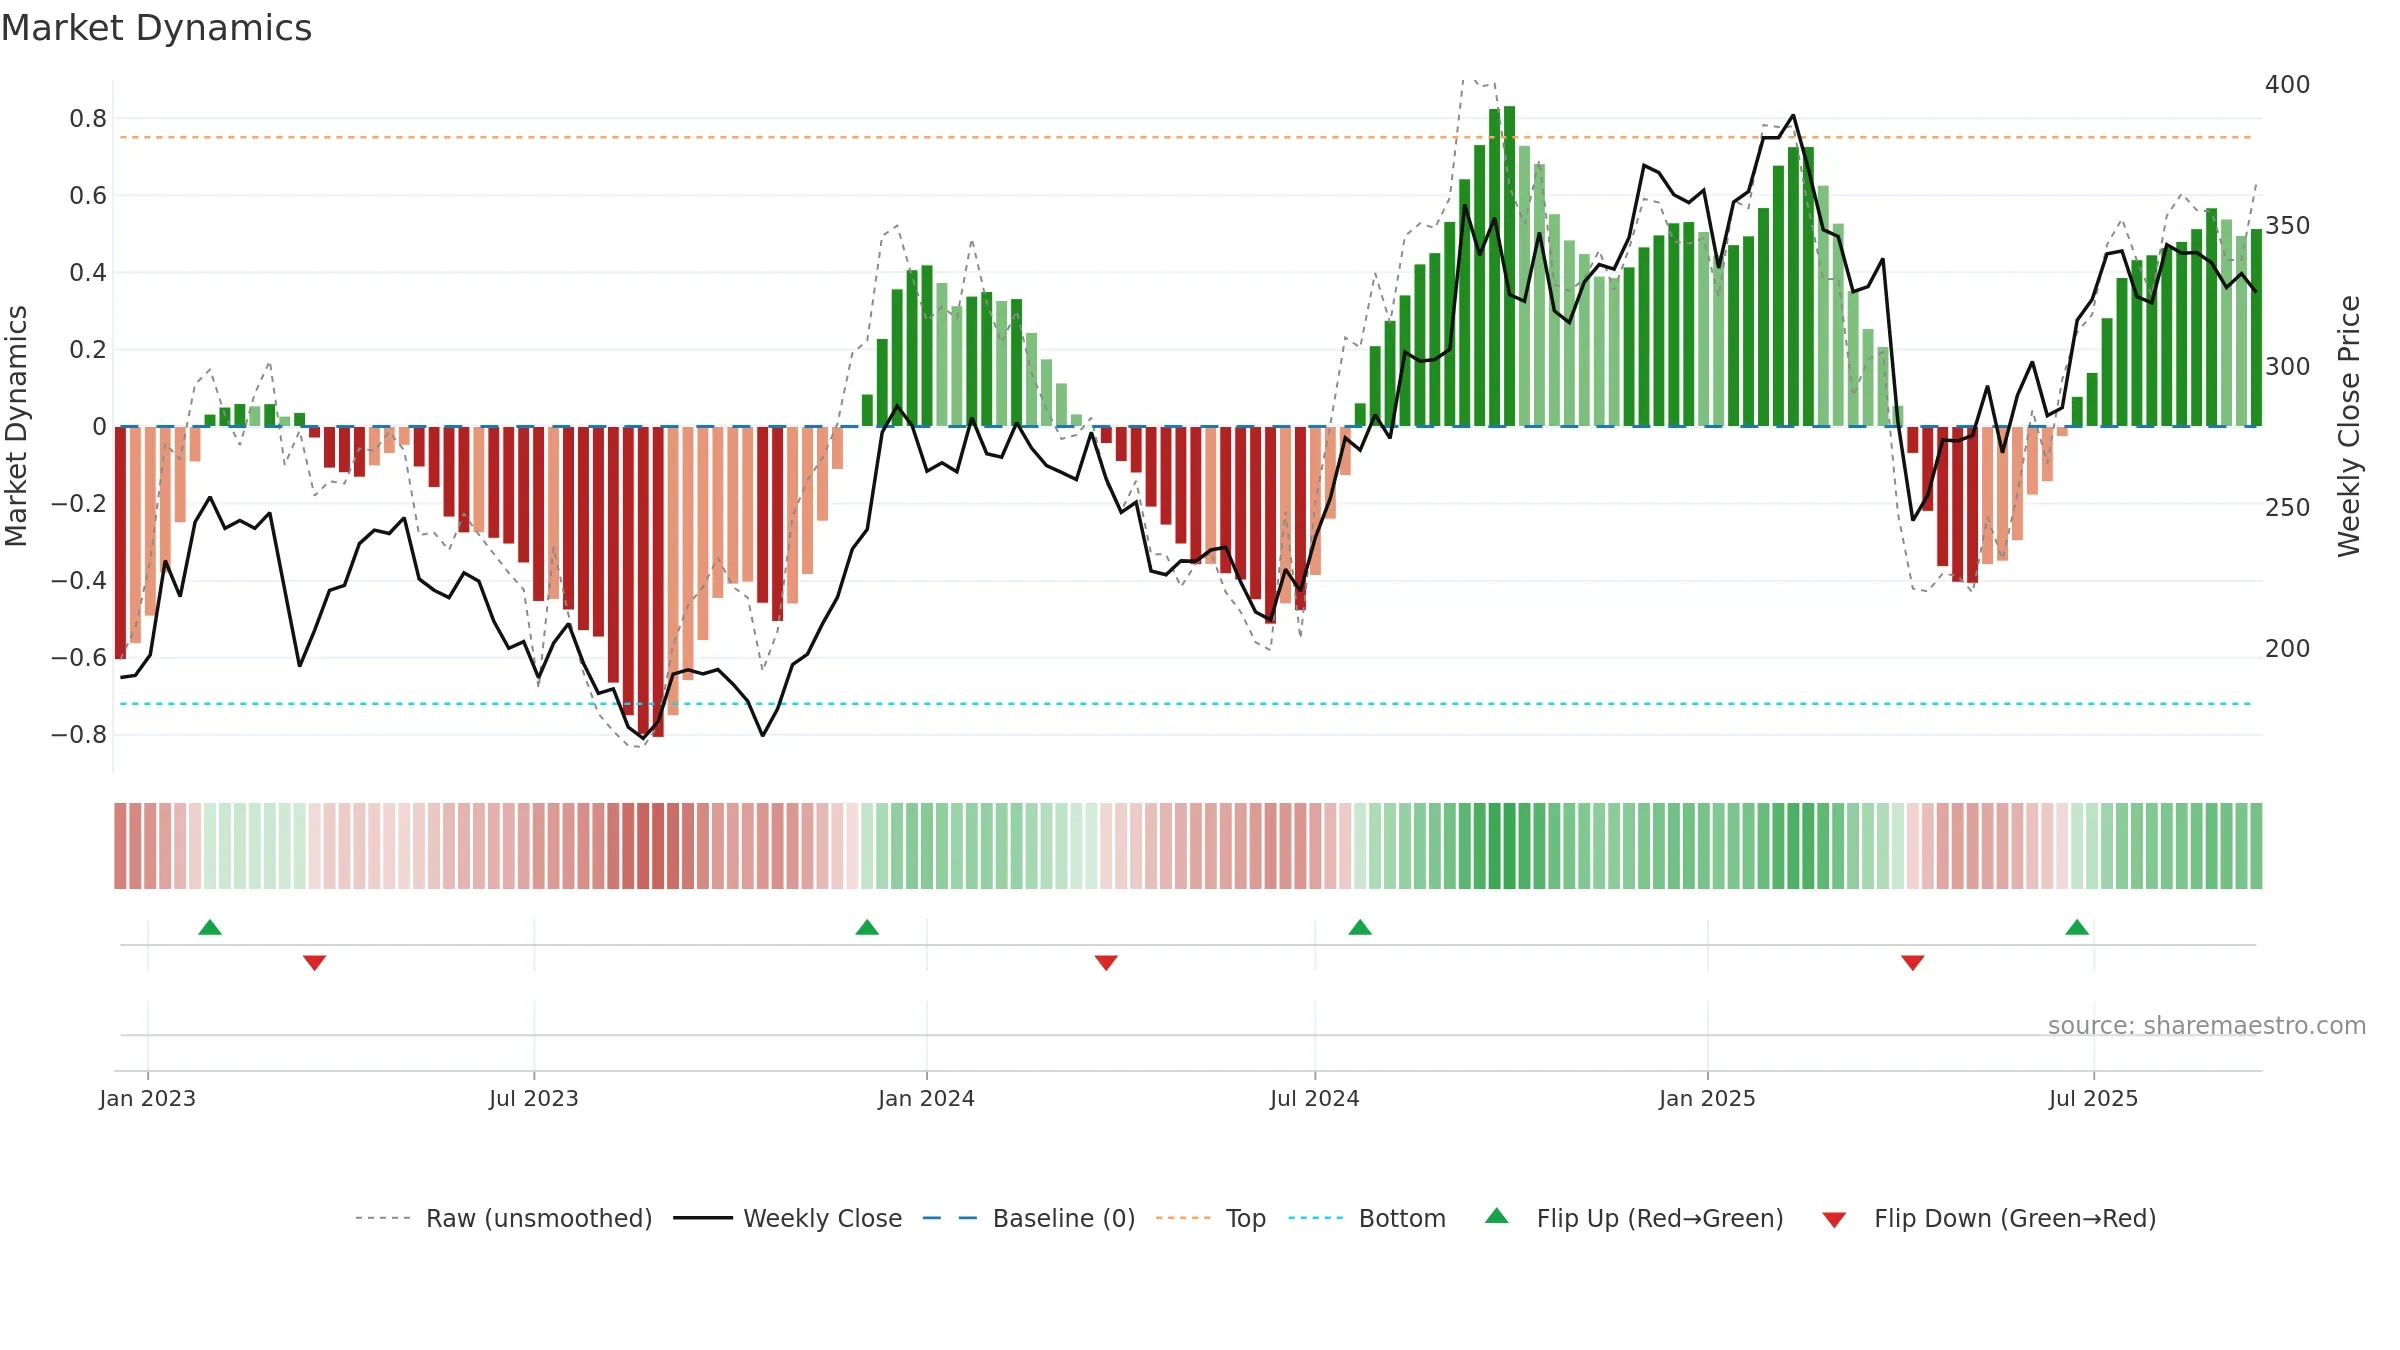2400x1350 pixels.
Task: Click the red flip-down marker in spring 2025
Action: click(1913, 963)
